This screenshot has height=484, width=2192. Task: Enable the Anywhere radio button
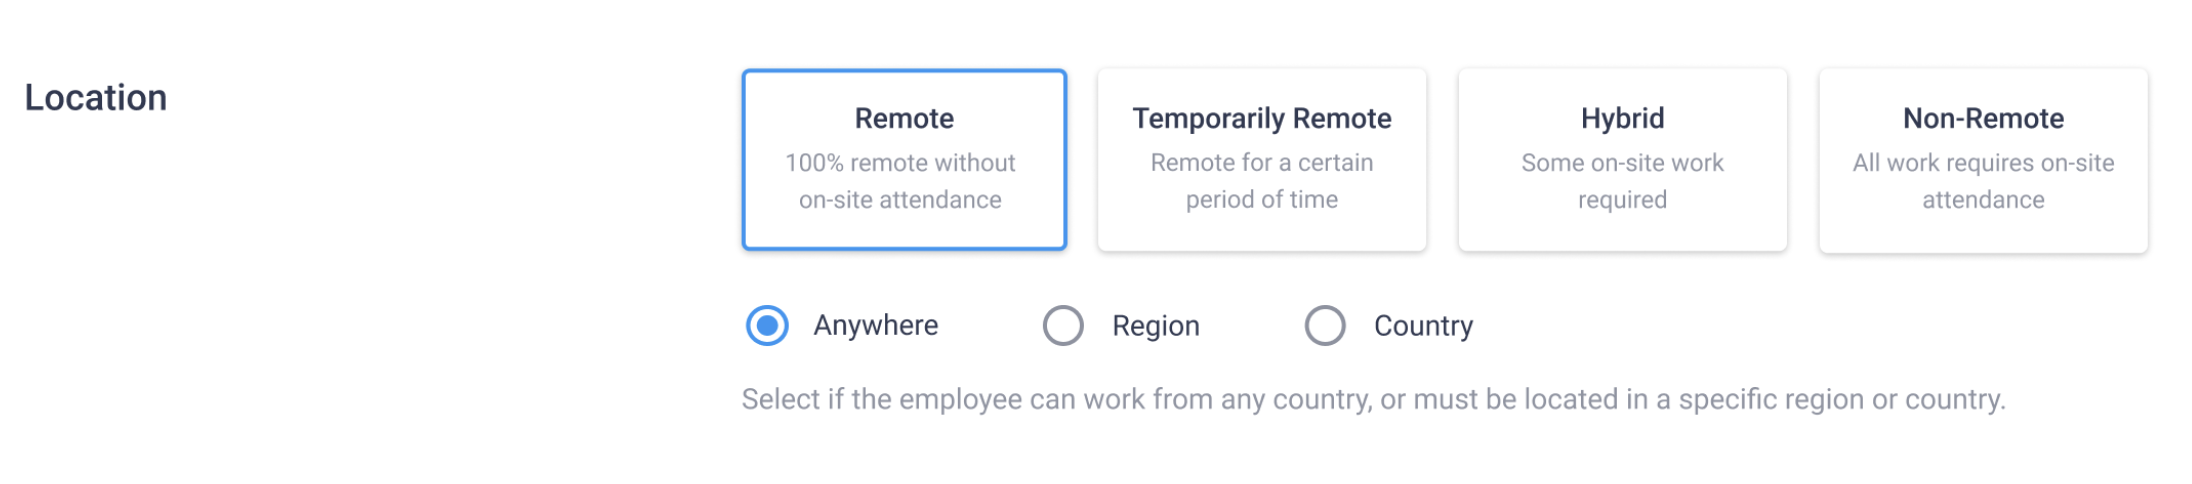point(767,326)
